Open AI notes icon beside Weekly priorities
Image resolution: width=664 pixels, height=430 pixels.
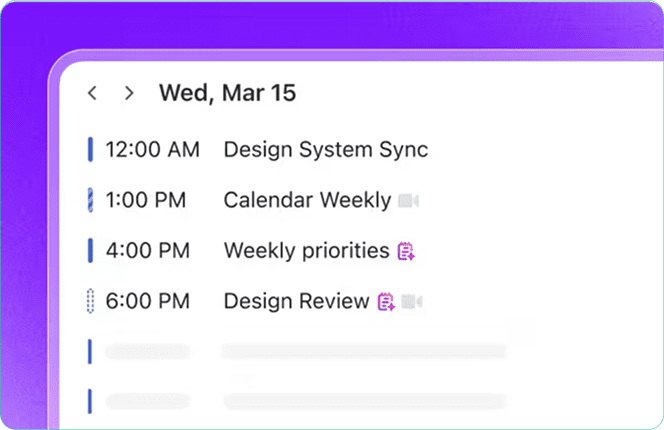(406, 251)
